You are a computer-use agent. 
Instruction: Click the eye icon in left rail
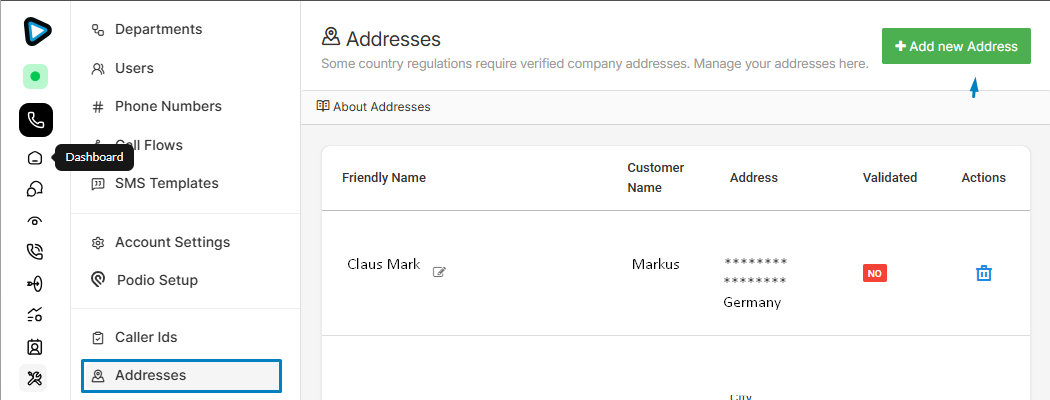click(x=35, y=221)
